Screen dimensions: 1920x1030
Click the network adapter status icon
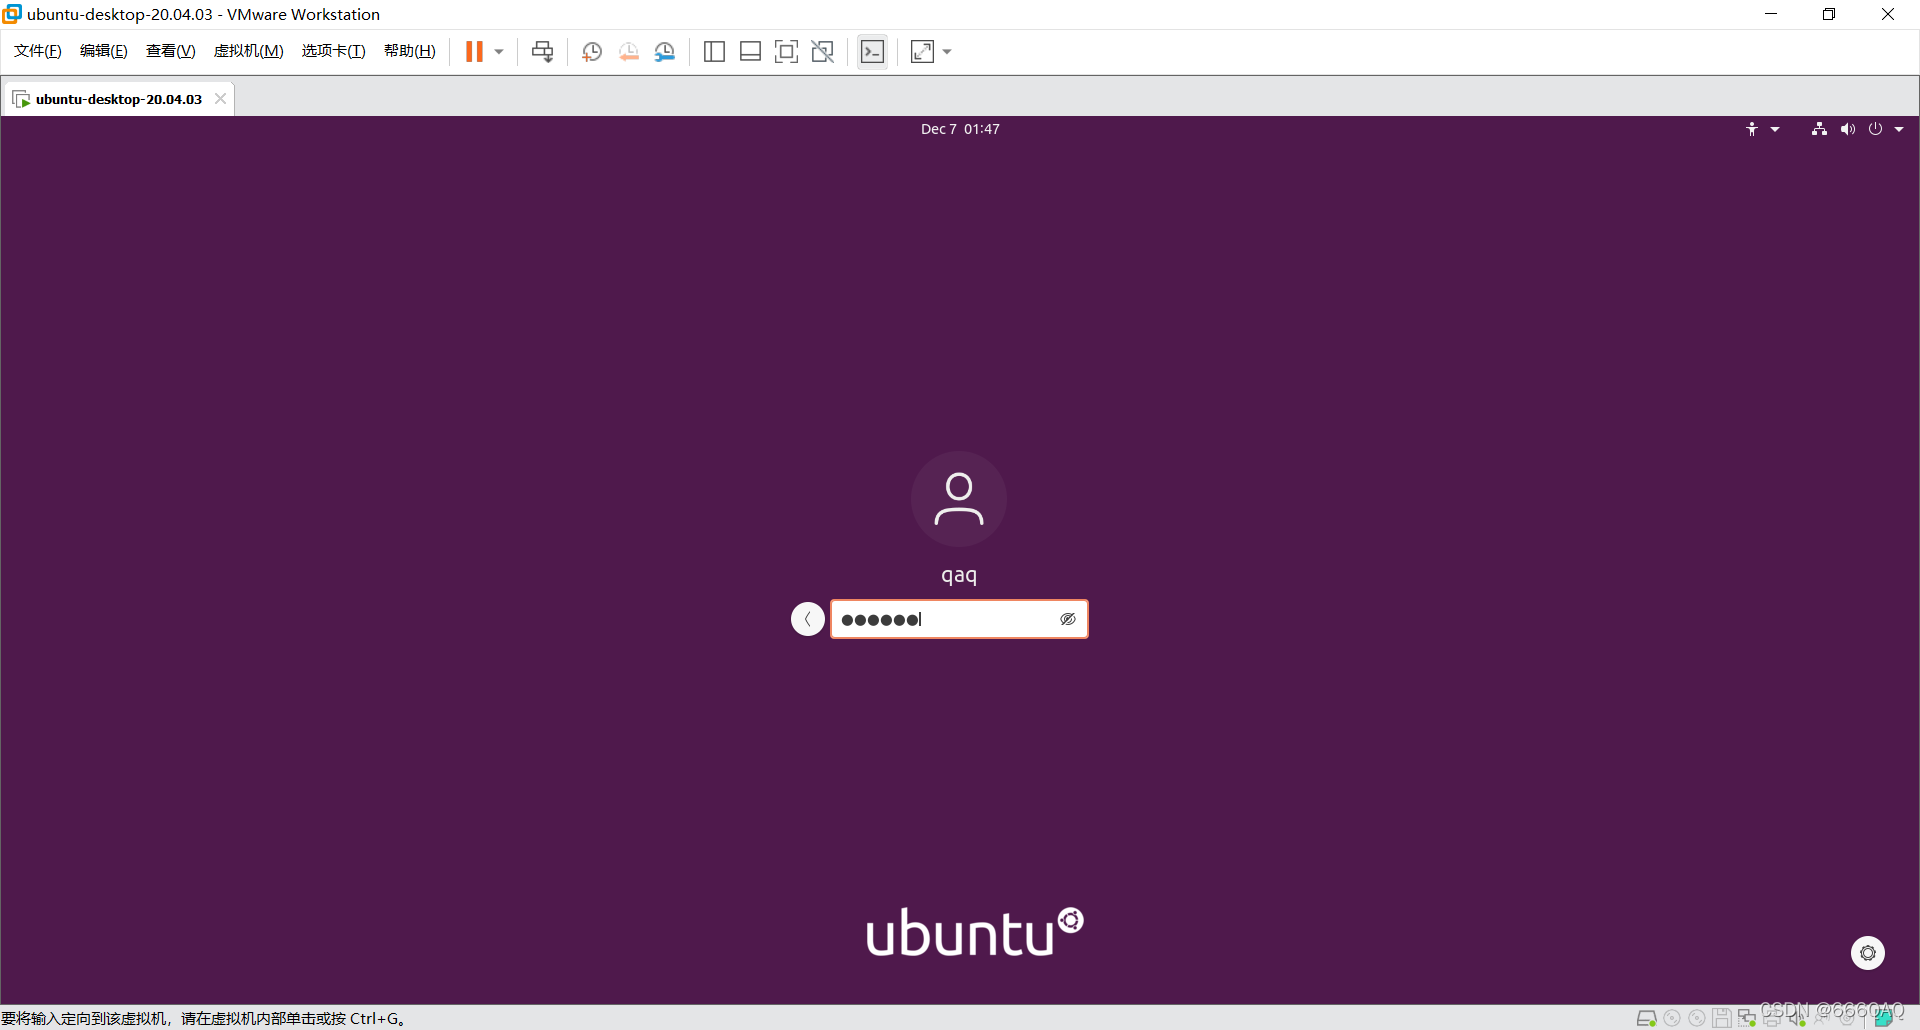(1747, 1018)
